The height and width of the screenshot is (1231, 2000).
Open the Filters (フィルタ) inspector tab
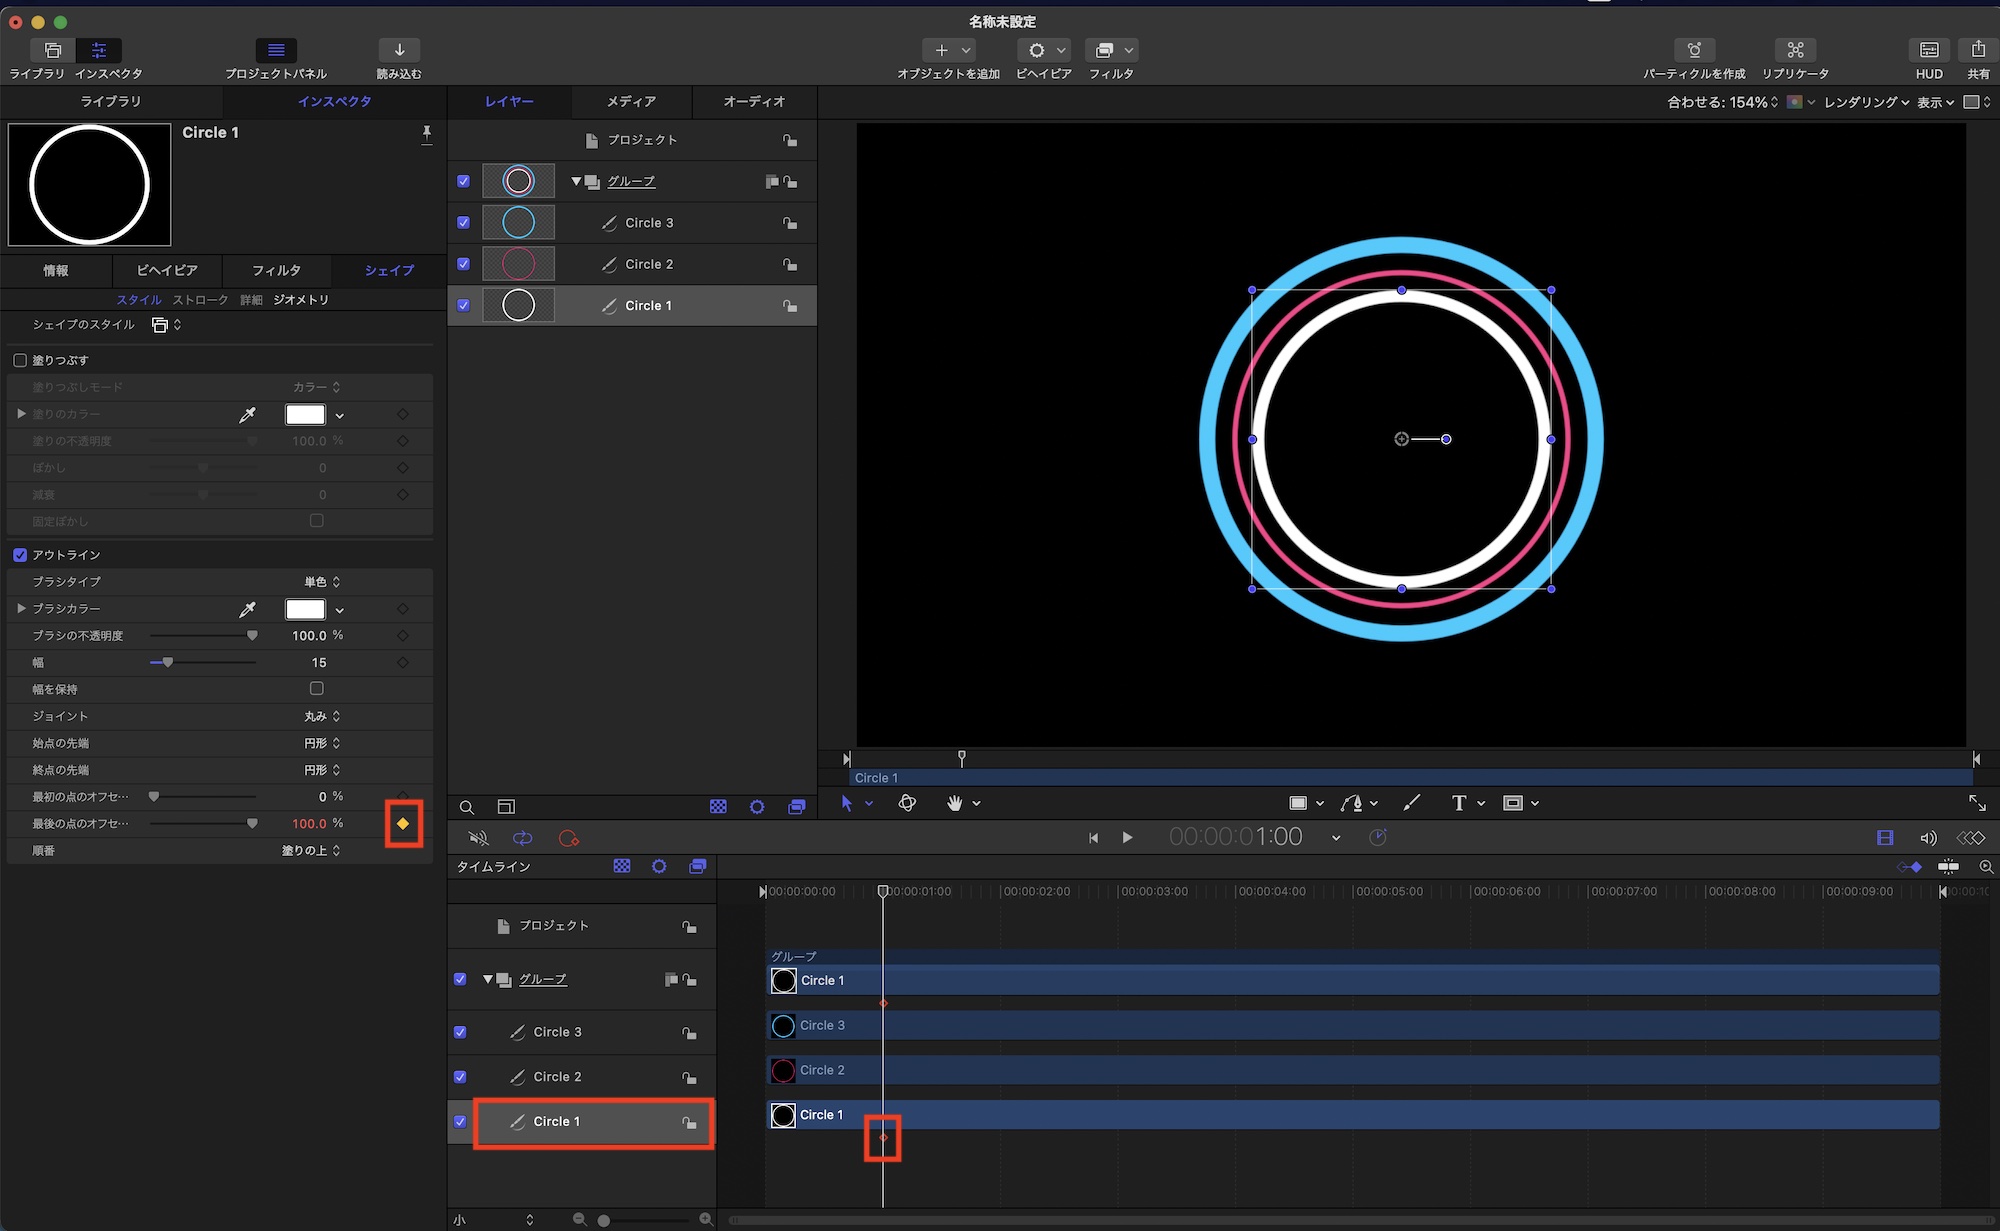pyautogui.click(x=276, y=271)
